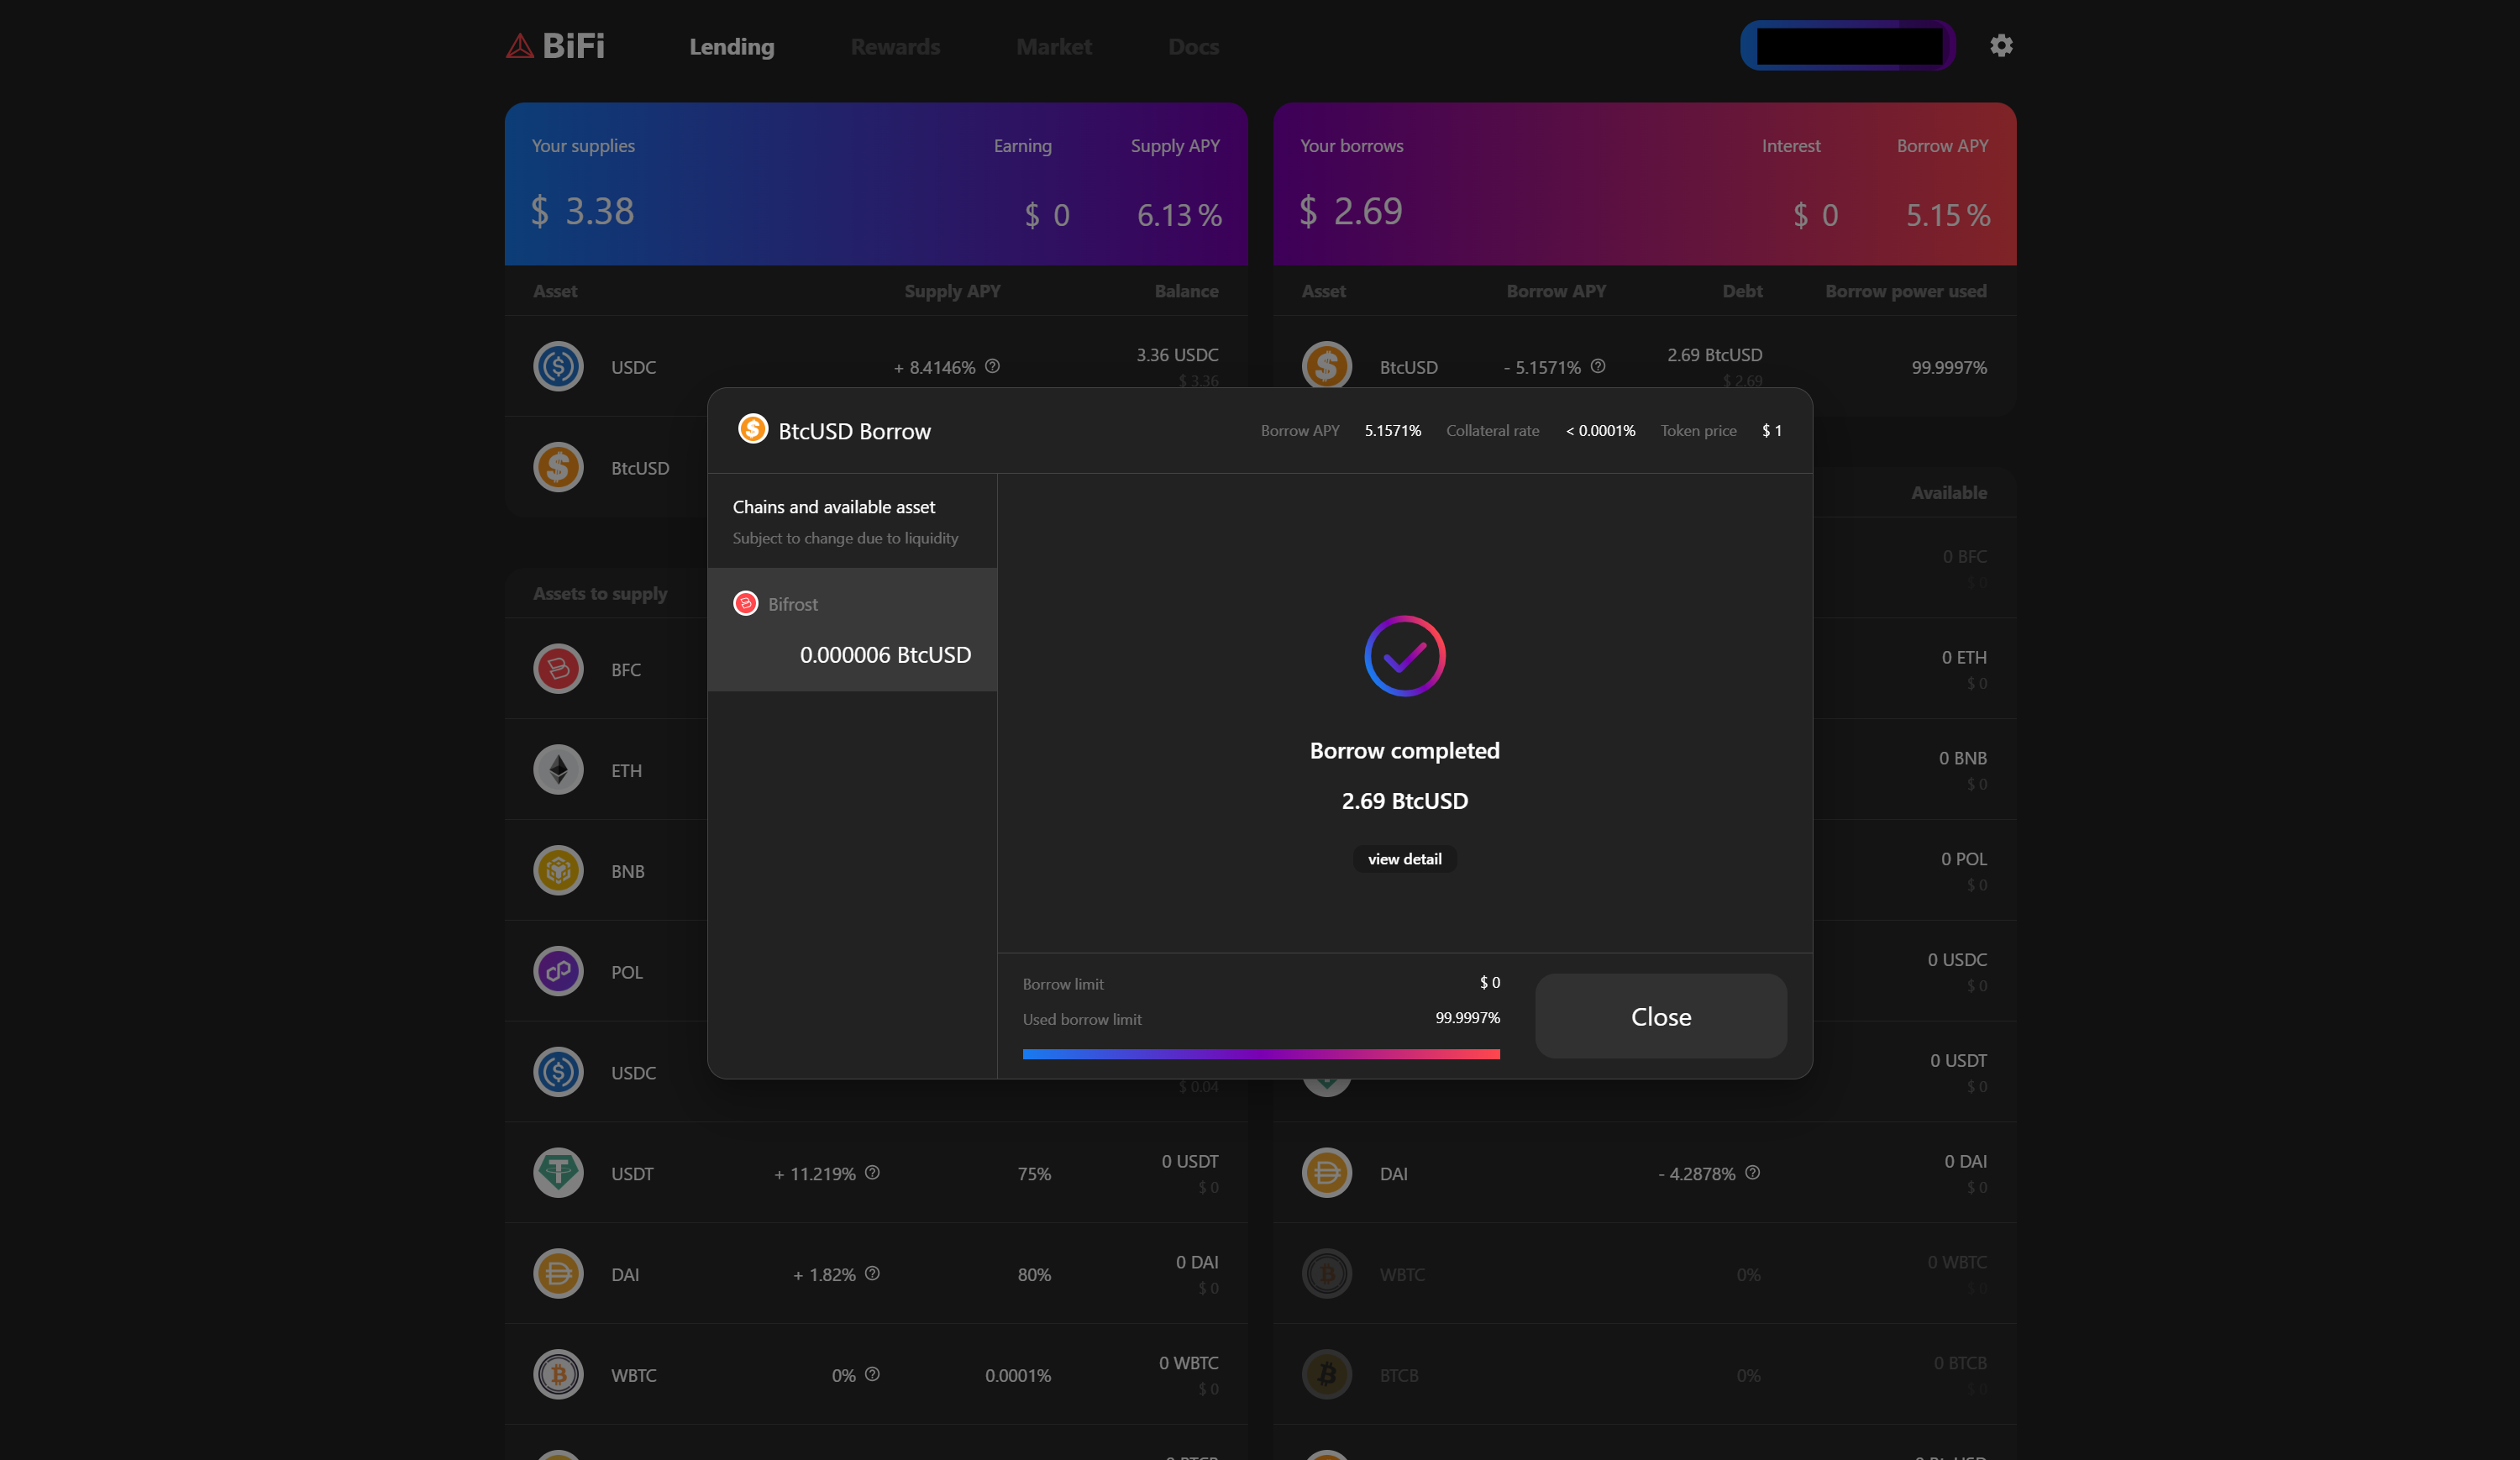Click the view detail link
Screen dimensions: 2520x1460
[x=1404, y=859]
